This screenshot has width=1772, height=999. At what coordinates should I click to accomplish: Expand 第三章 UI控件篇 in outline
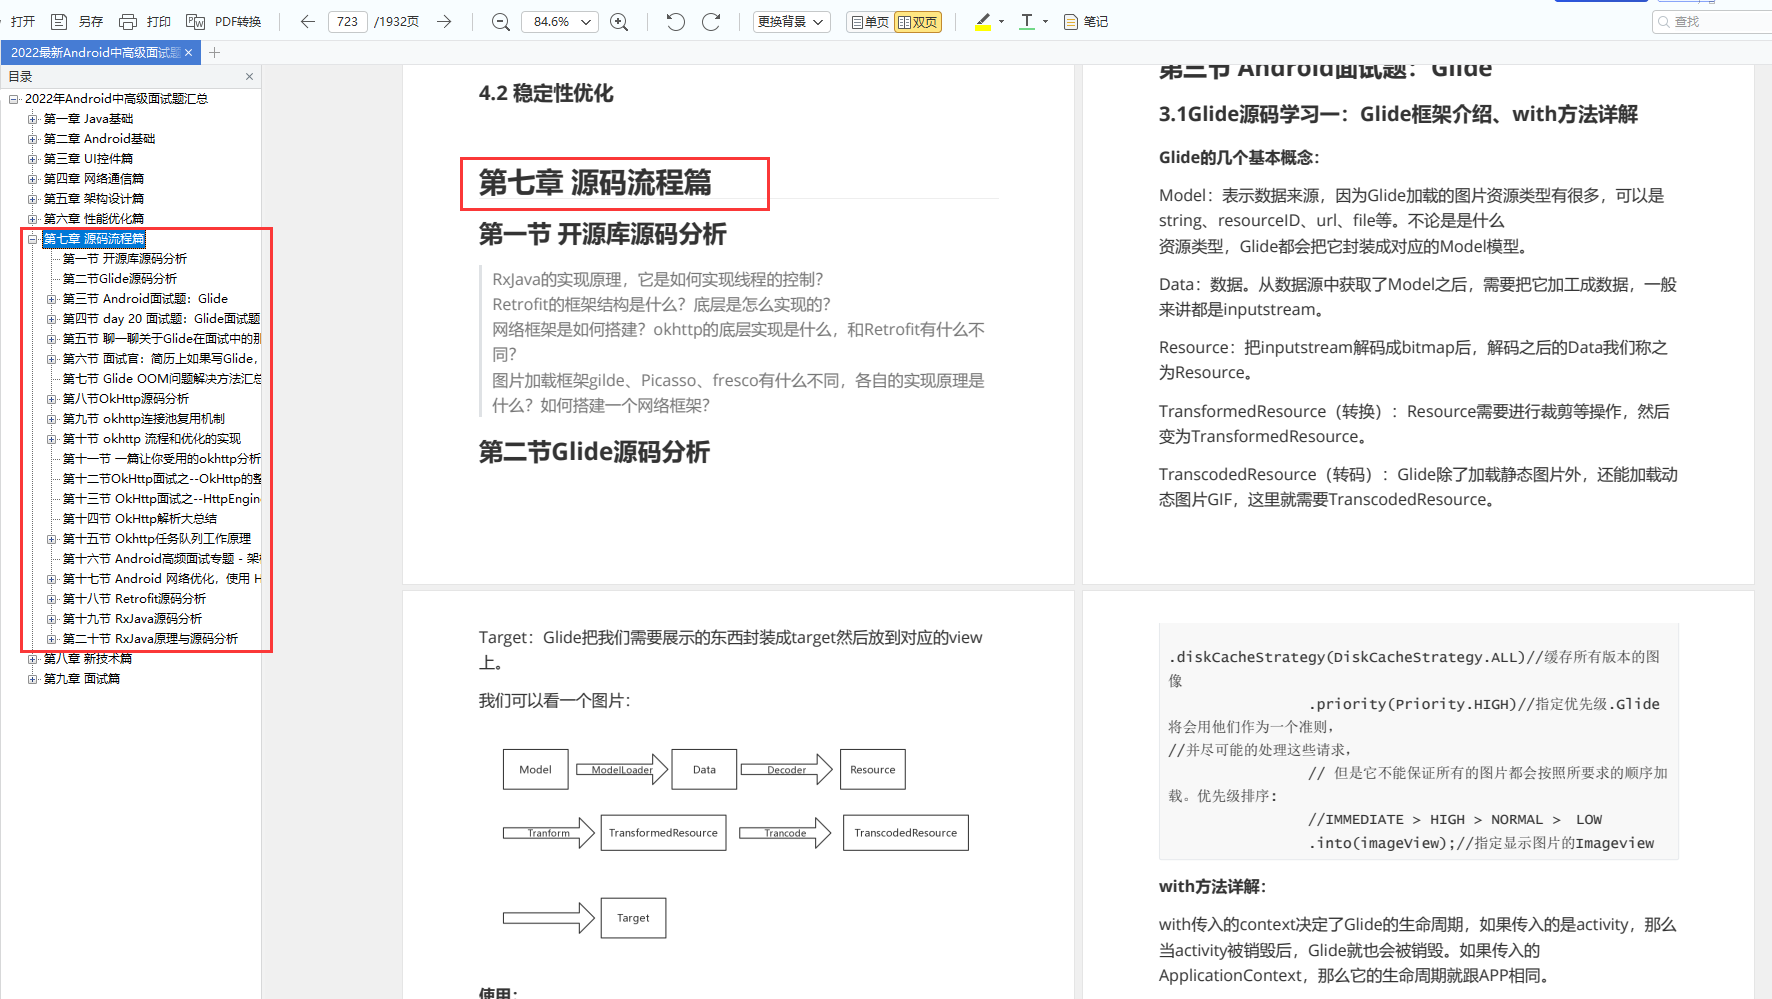coord(33,159)
